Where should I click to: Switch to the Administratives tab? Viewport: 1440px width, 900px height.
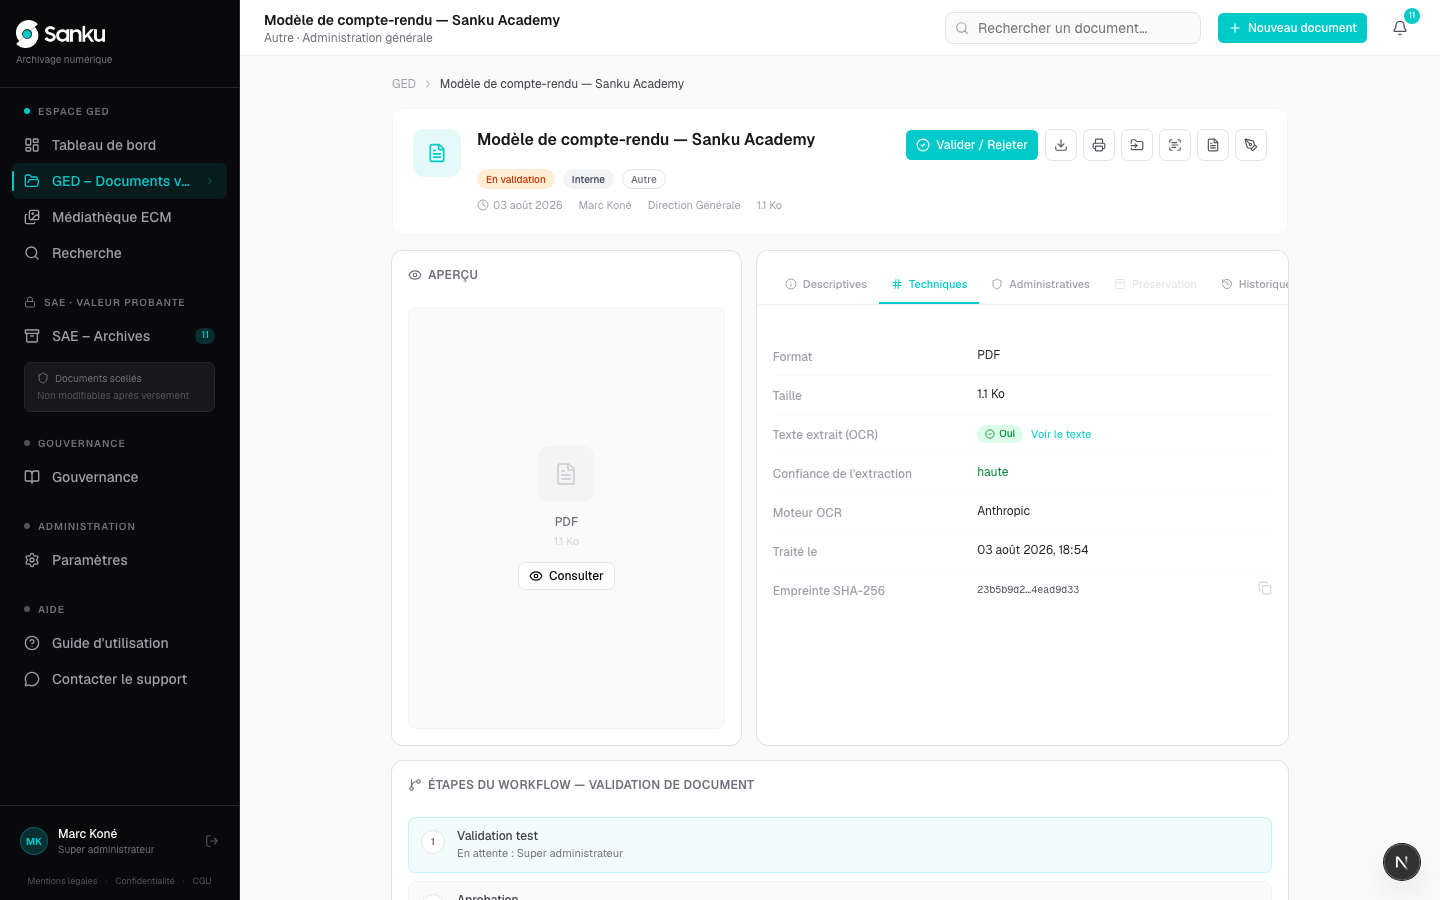tap(1040, 284)
